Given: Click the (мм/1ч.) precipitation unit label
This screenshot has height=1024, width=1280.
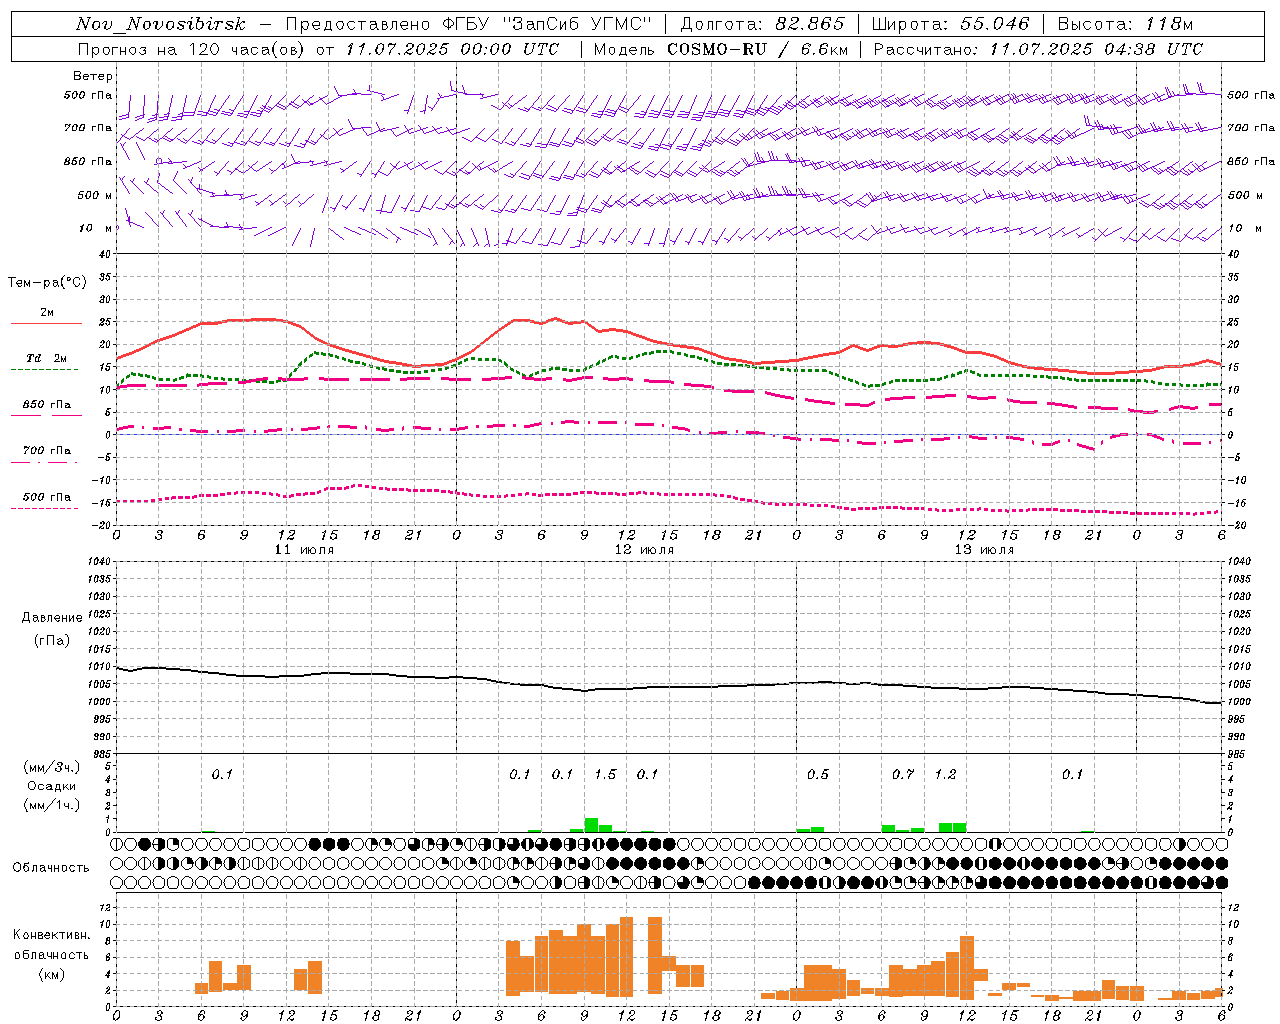Looking at the screenshot, I should (x=52, y=805).
